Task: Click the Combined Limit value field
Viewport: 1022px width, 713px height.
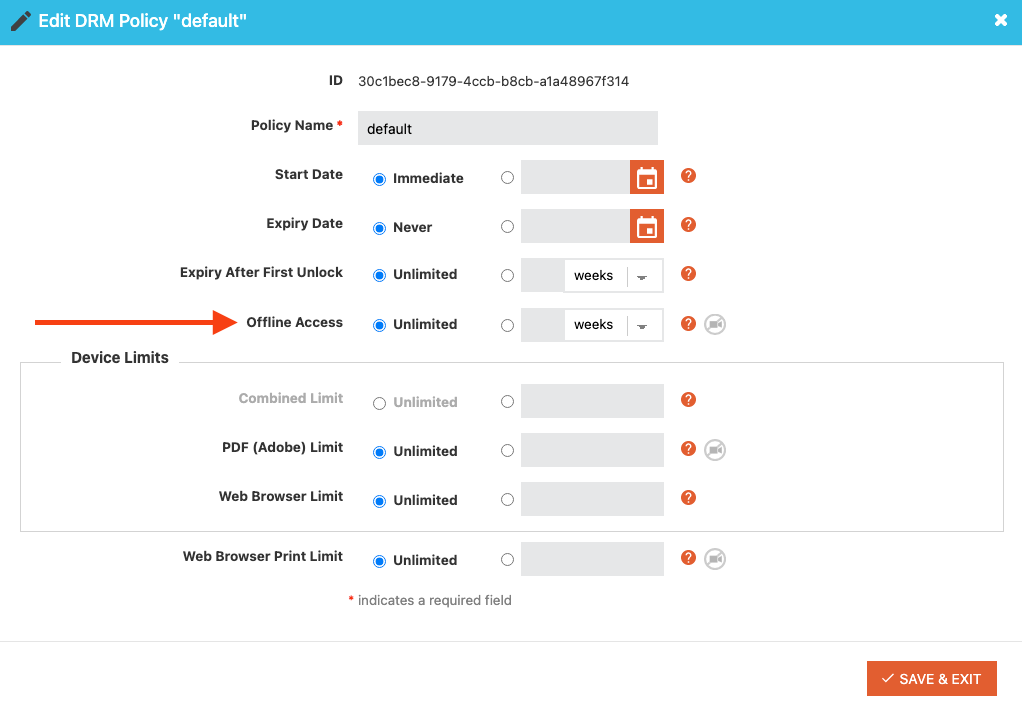Action: tap(592, 401)
